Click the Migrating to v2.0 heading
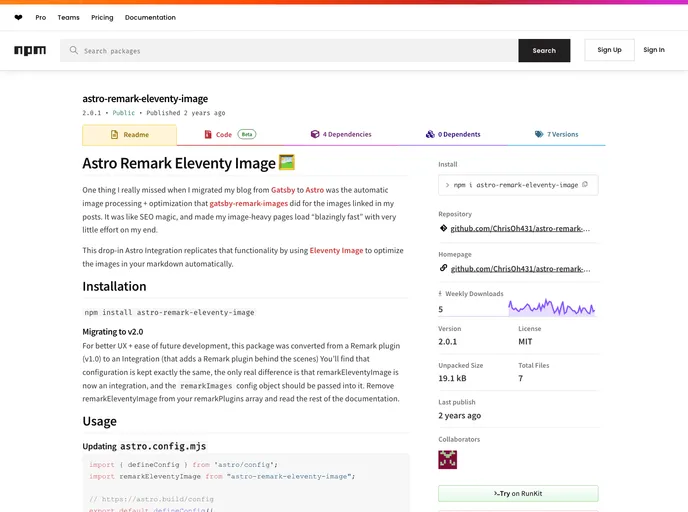The image size is (688, 512). coord(113,332)
